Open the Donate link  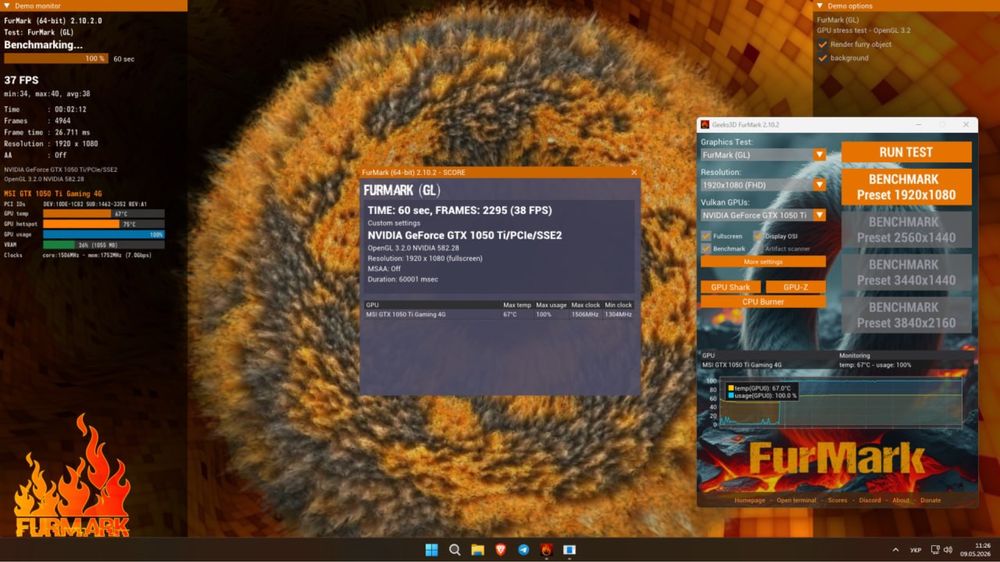pos(930,501)
